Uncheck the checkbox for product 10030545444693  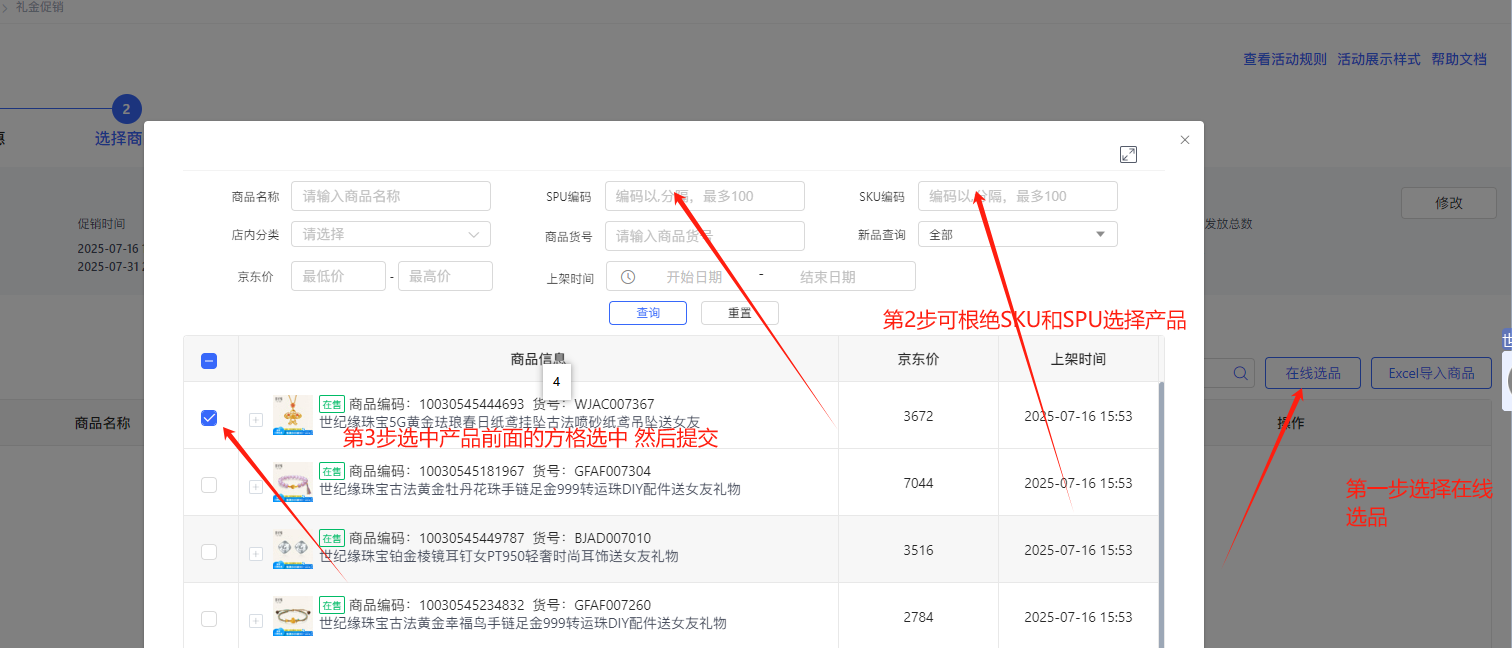(209, 418)
